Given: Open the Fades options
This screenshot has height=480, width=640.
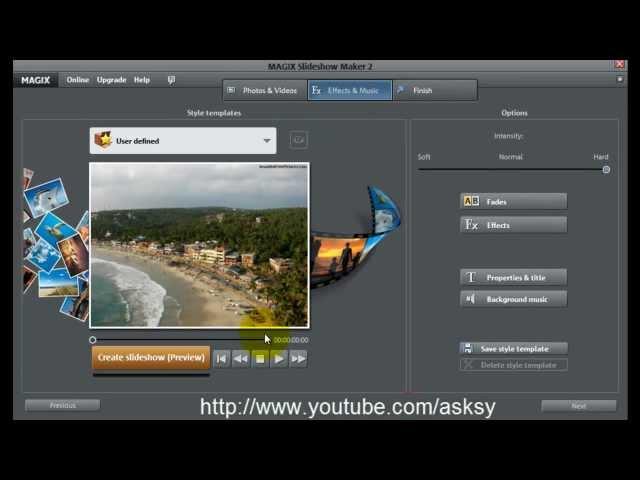Looking at the screenshot, I should [x=513, y=202].
